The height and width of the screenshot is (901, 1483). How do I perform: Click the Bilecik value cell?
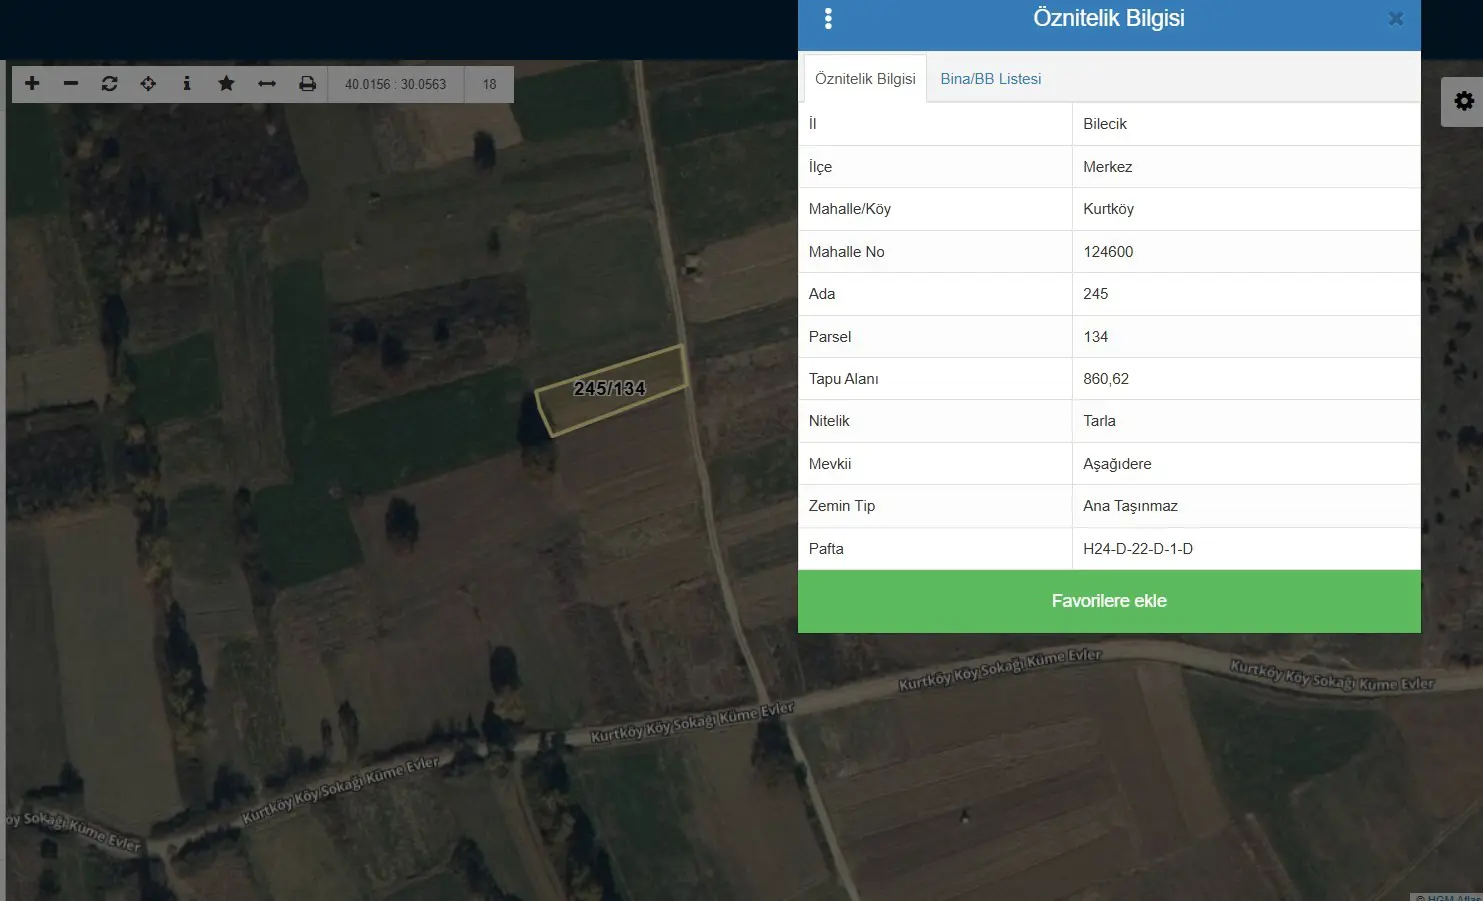tap(1246, 124)
